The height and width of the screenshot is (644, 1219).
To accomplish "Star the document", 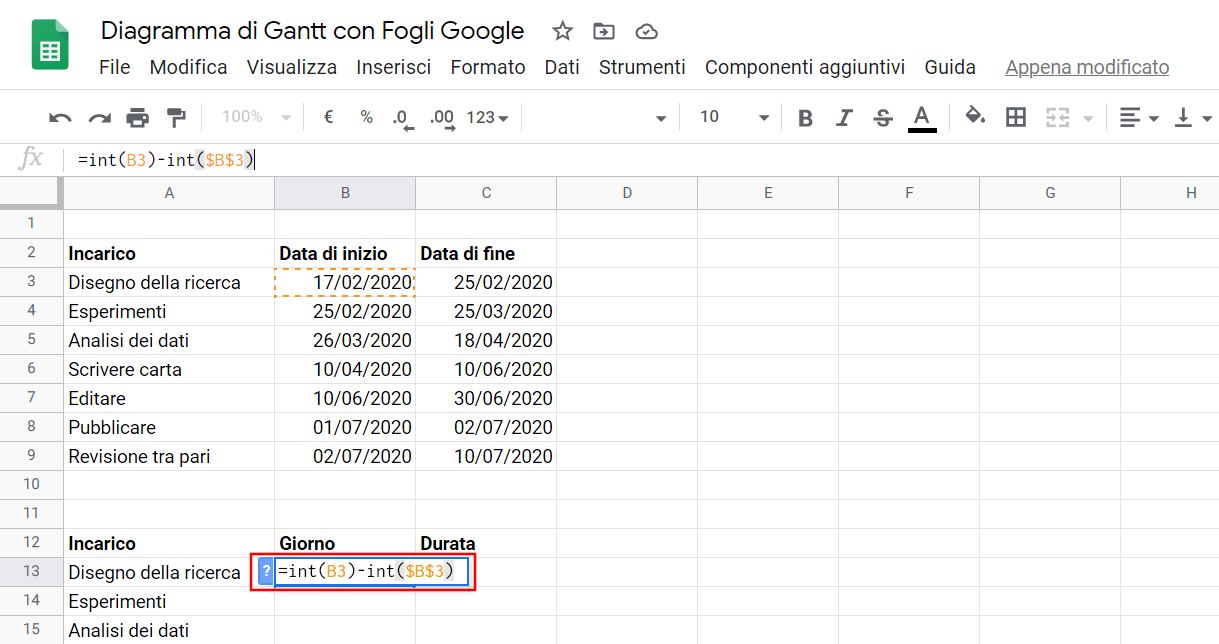I will 563,31.
